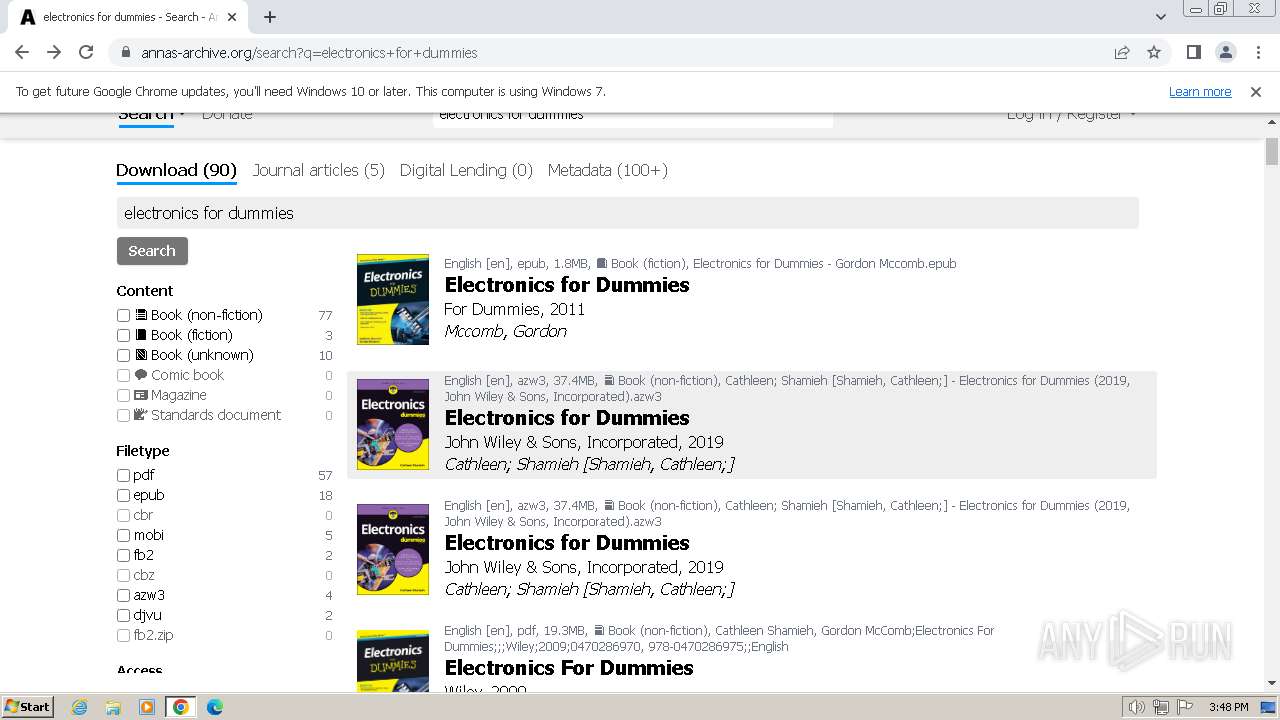The height and width of the screenshot is (720, 1280).
Task: Open the Log in / Register dropdown
Action: tap(1071, 115)
